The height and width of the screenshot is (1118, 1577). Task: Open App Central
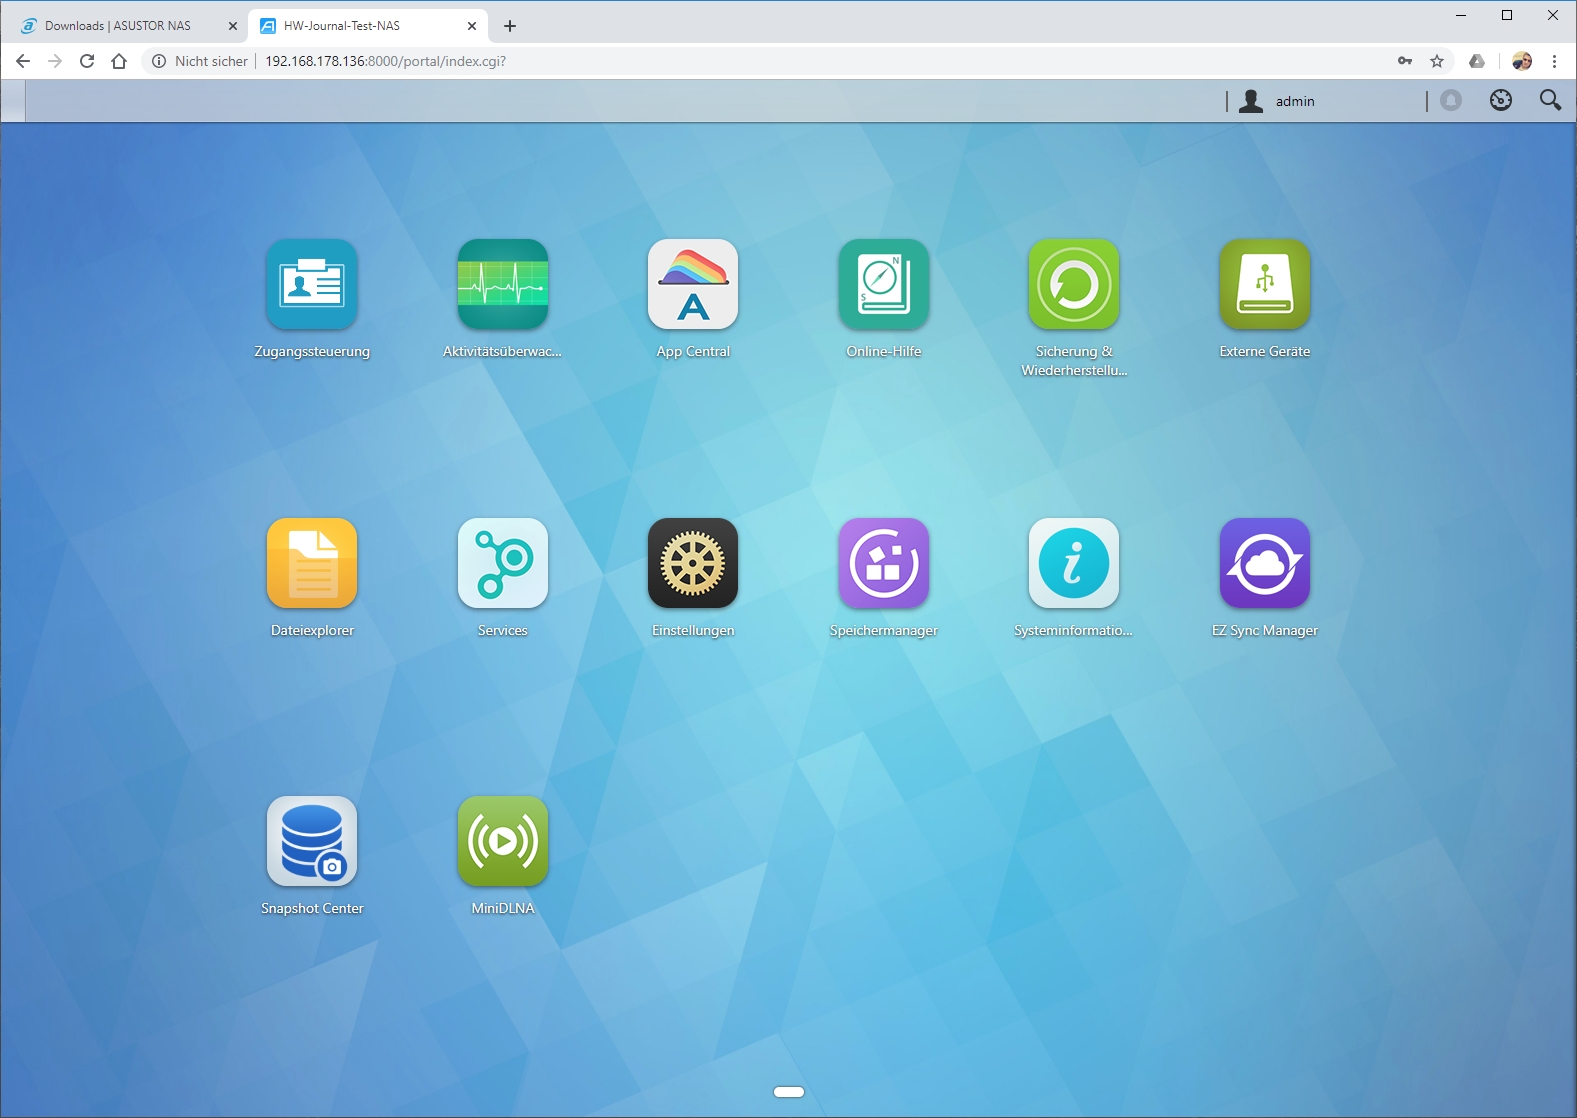point(693,285)
